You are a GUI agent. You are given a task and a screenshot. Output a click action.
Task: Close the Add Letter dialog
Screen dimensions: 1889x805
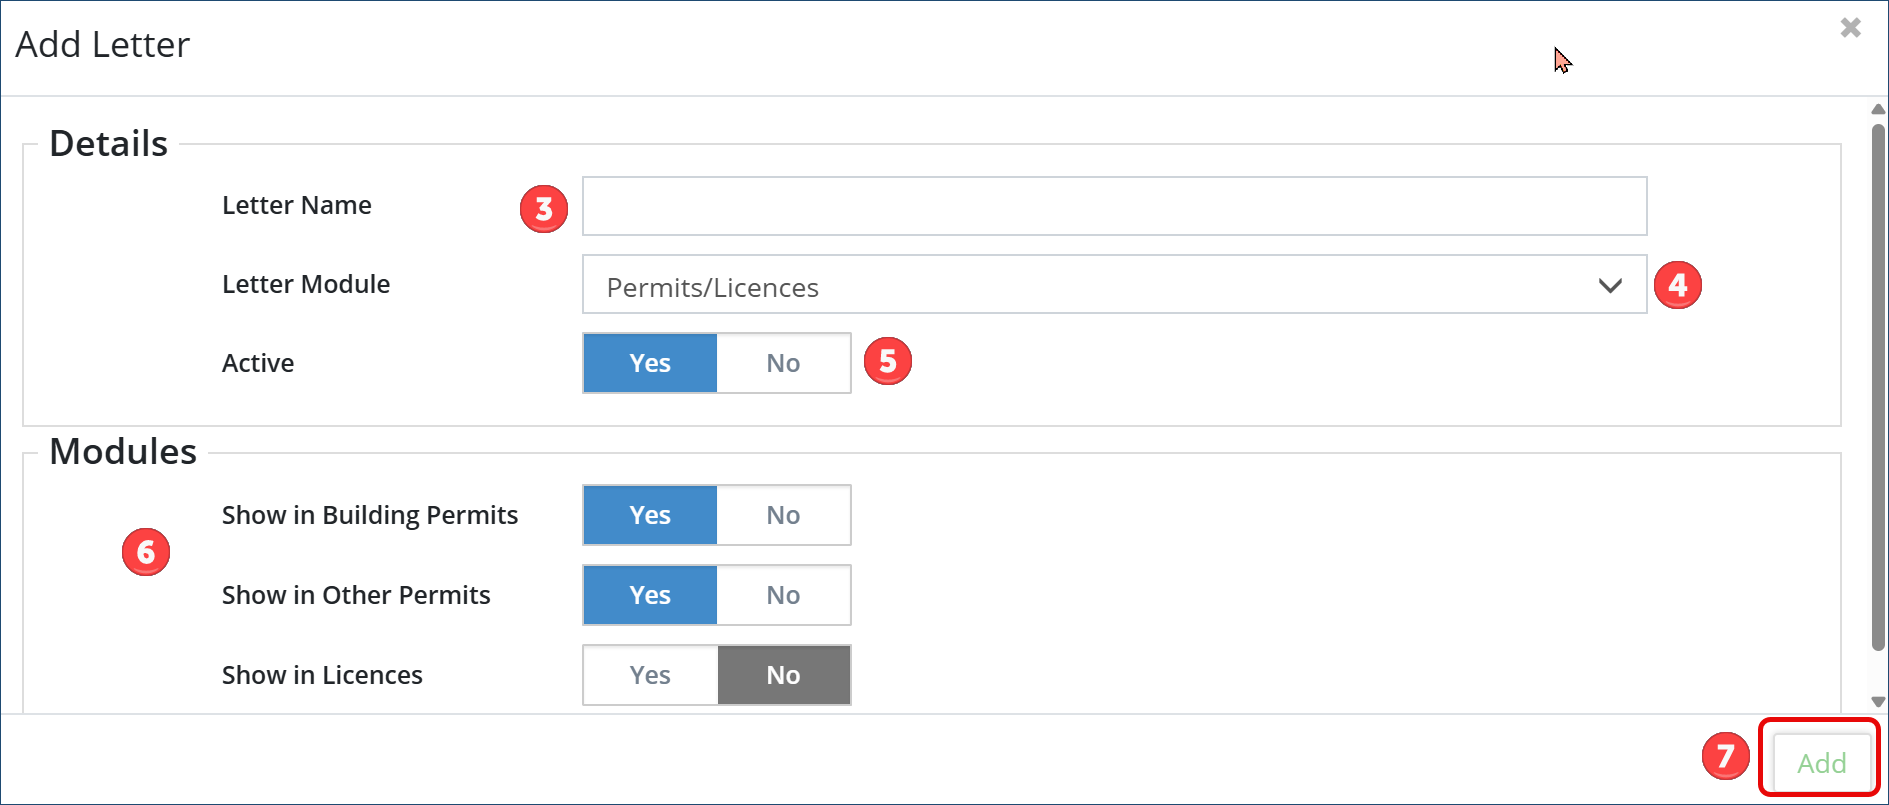1850,28
